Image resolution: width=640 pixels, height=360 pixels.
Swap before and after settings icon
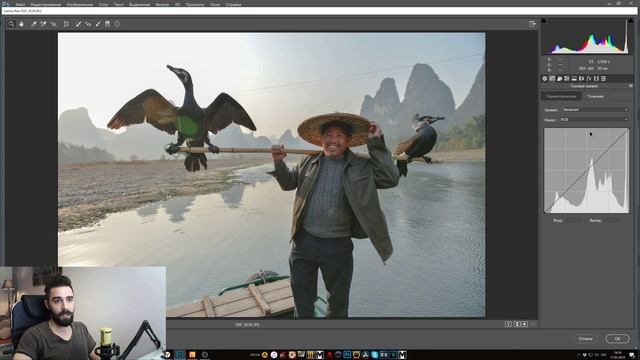pyautogui.click(x=517, y=324)
